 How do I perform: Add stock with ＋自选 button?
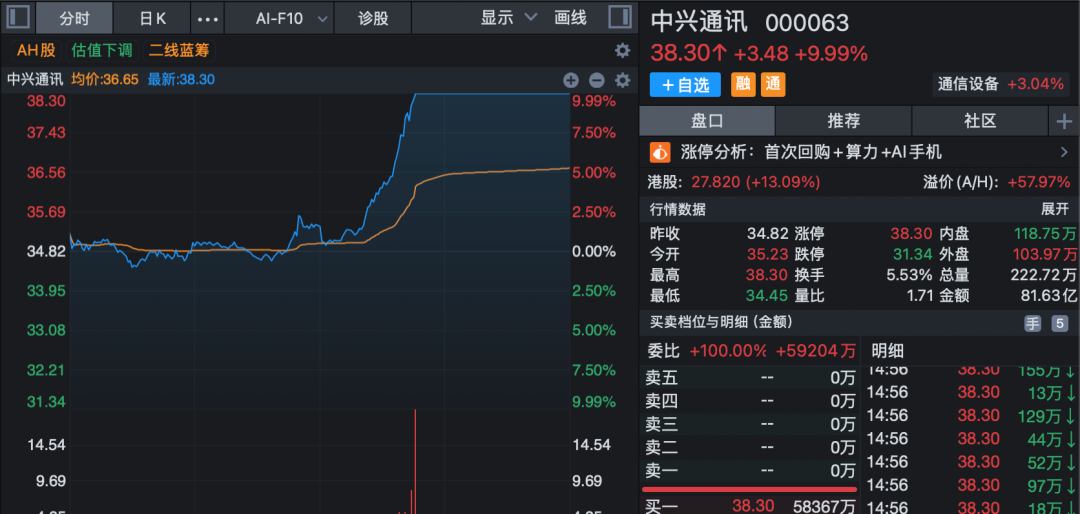point(685,85)
